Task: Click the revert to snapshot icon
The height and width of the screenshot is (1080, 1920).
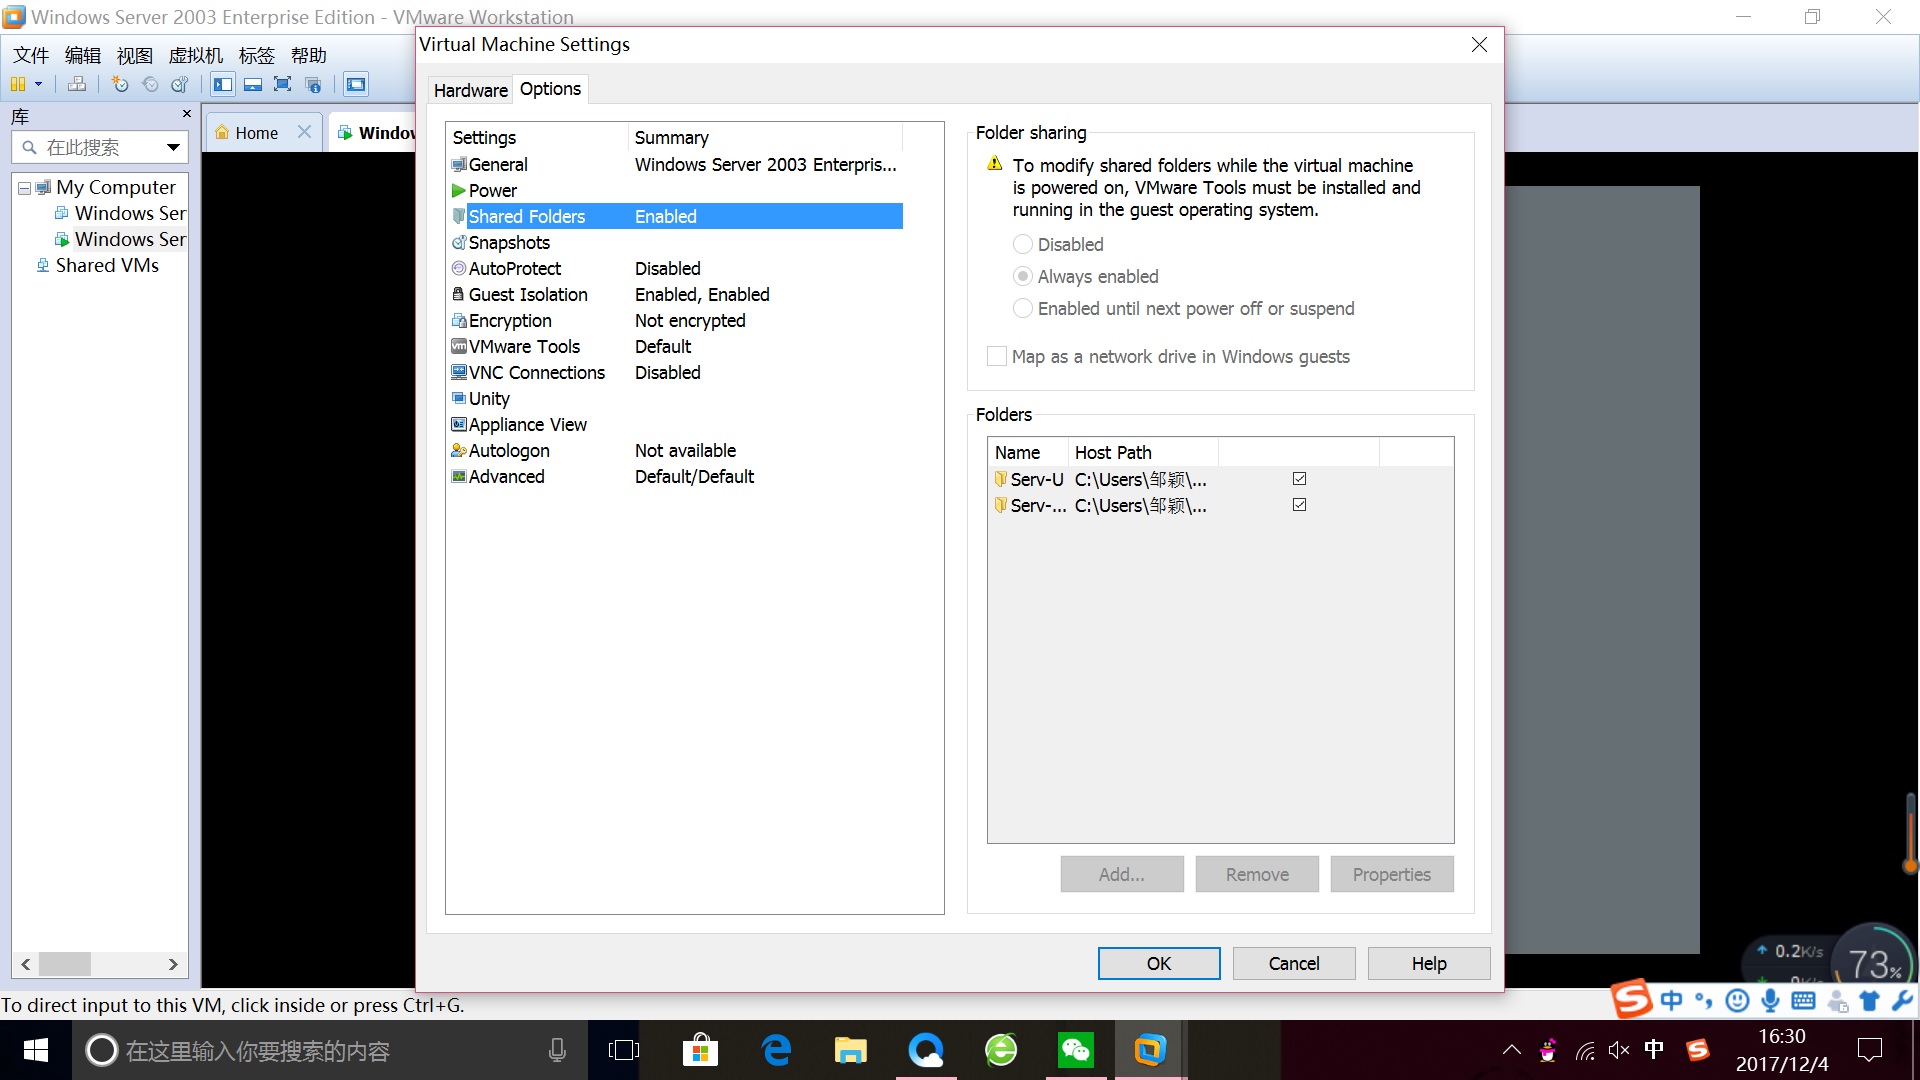Action: click(150, 85)
